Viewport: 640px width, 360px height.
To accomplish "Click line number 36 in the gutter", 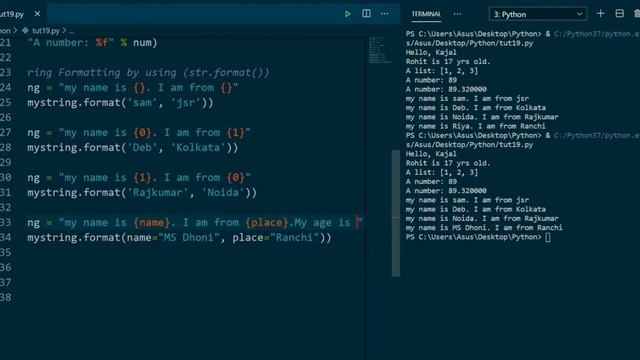I will 6,267.
